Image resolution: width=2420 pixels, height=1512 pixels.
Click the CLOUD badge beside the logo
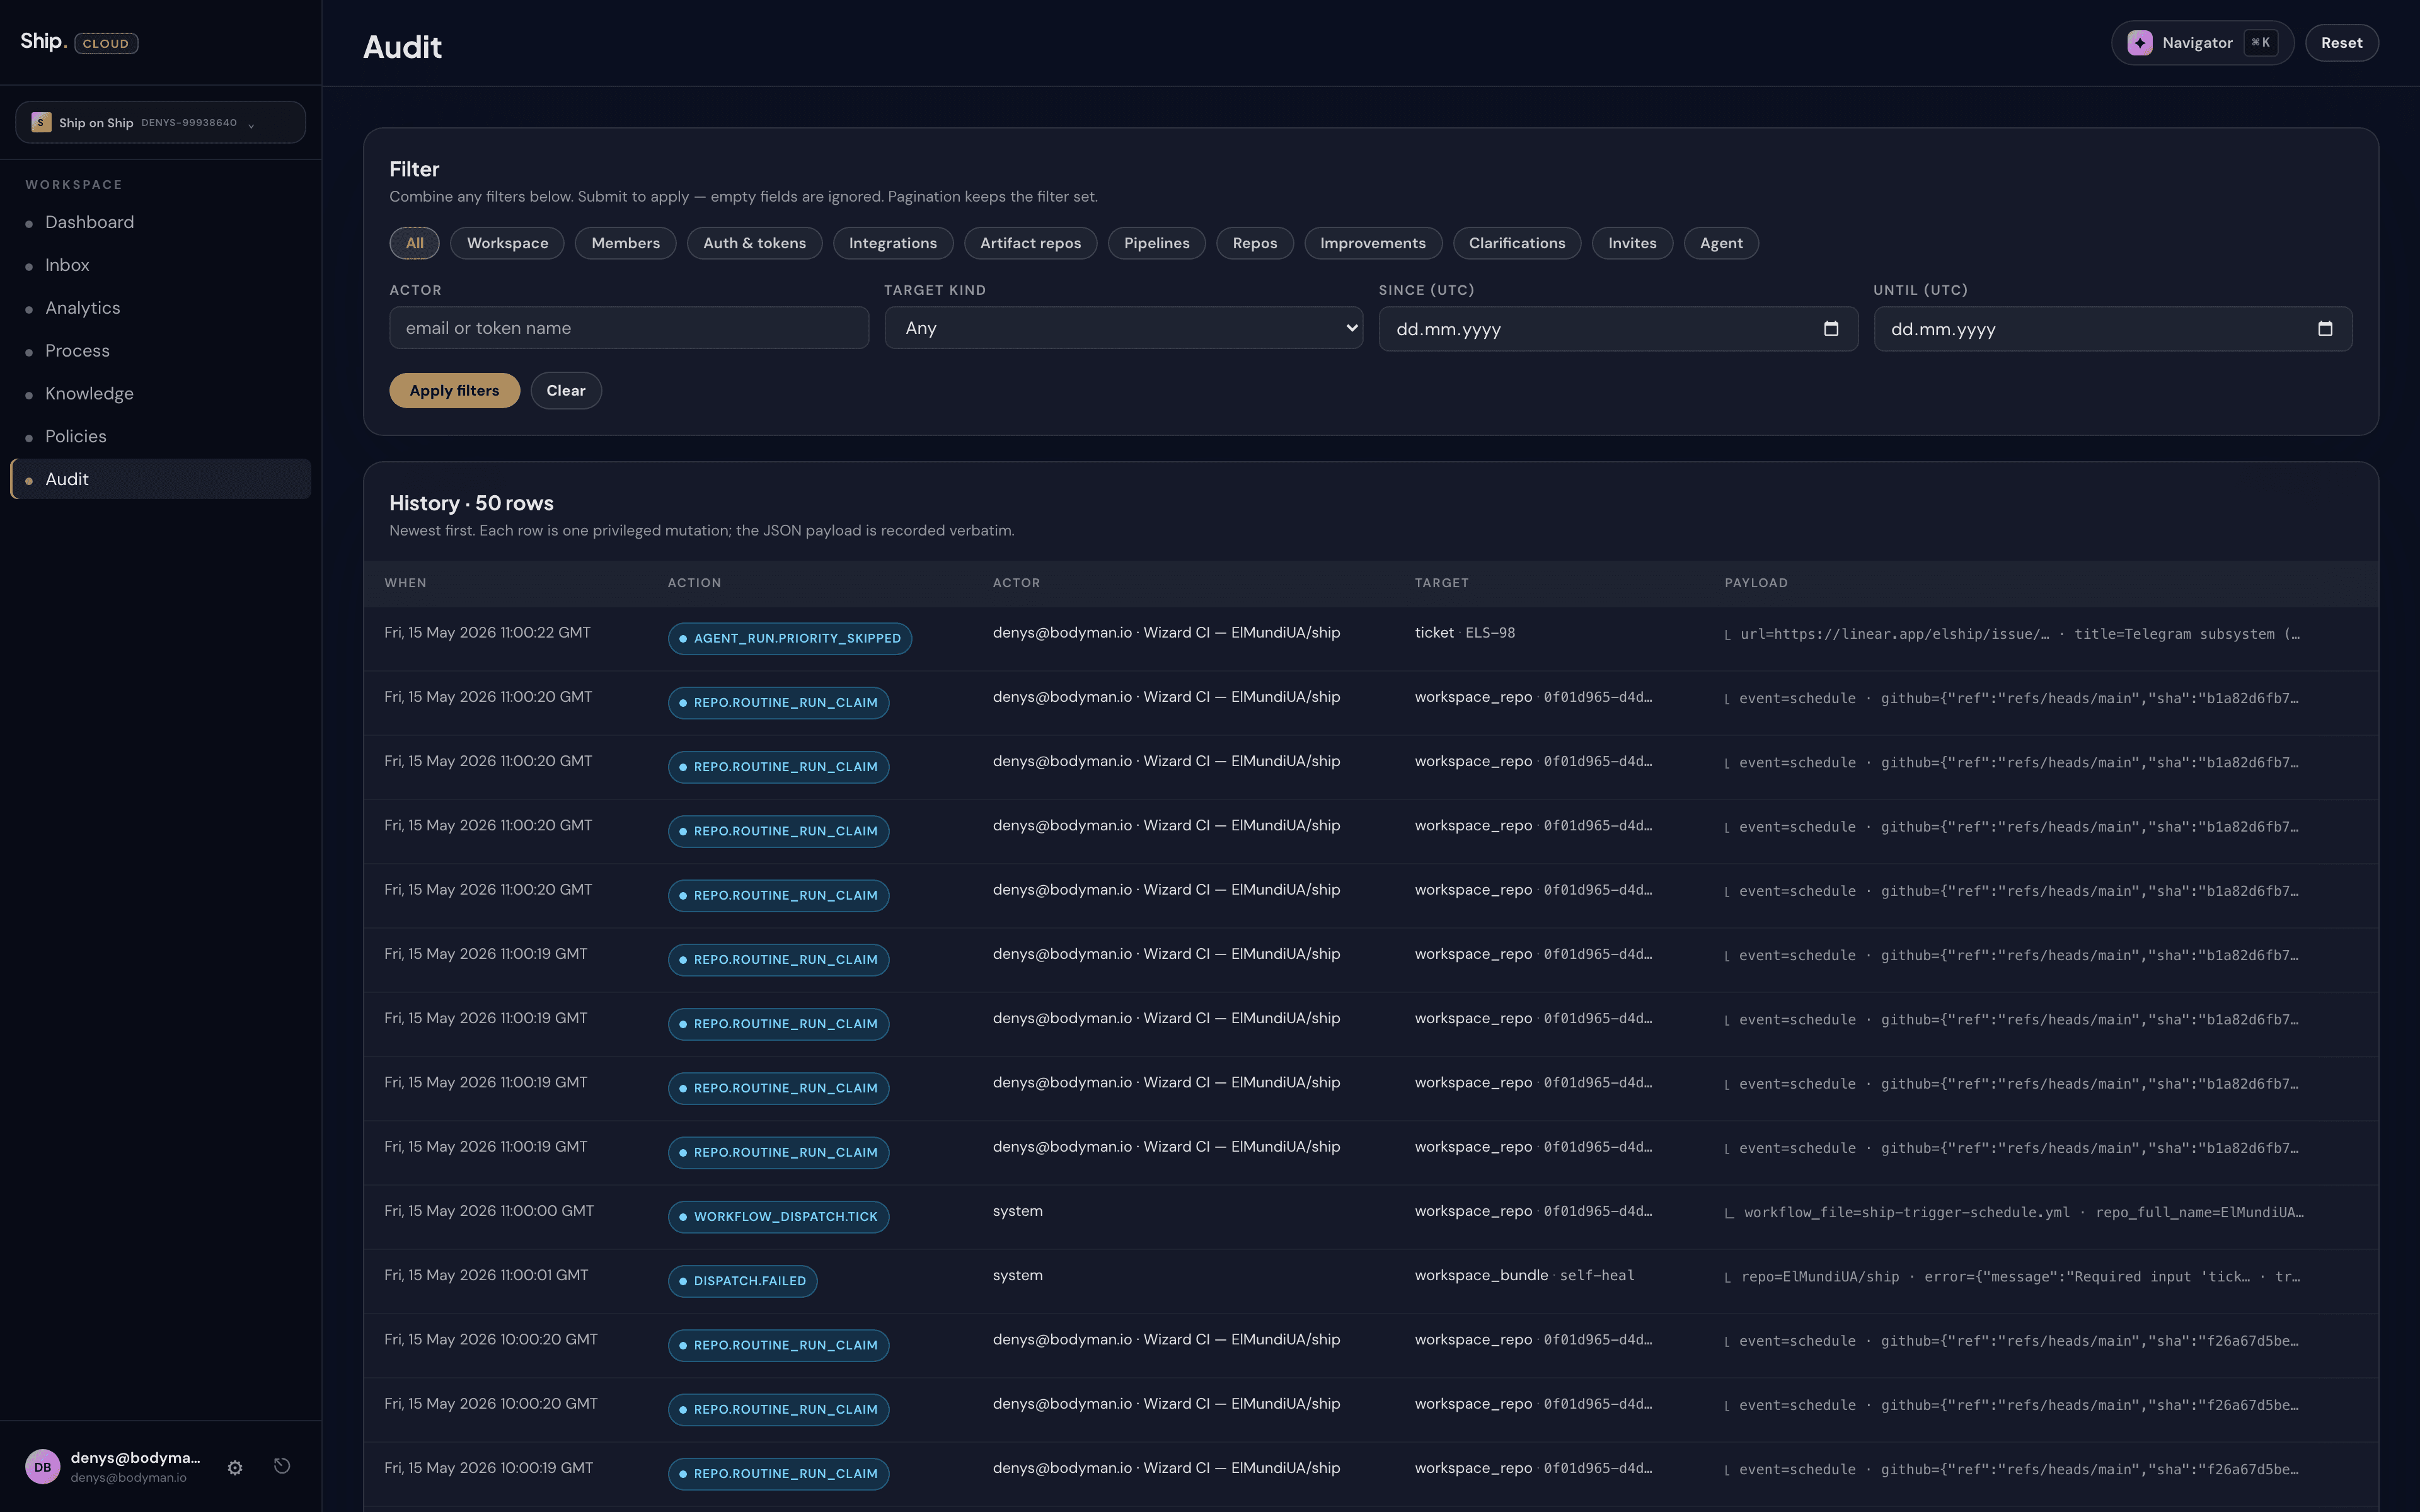(106, 44)
